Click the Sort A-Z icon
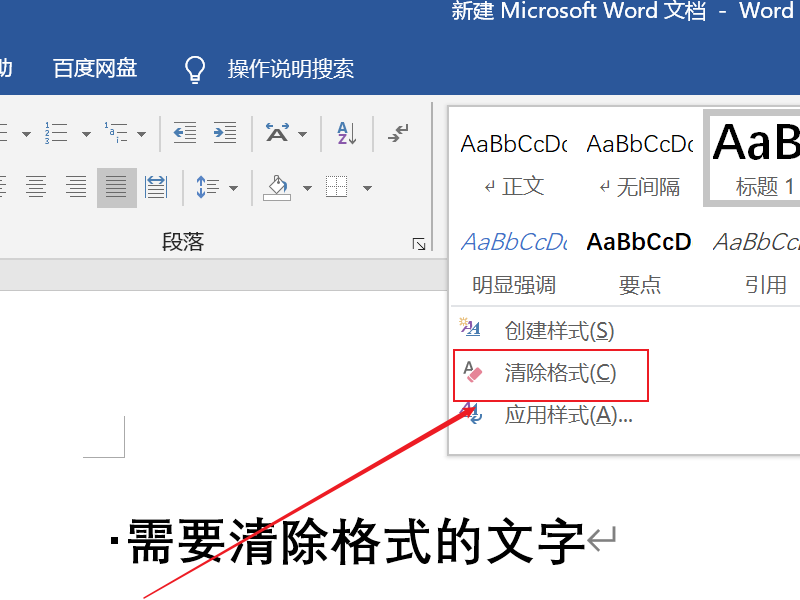800x600 pixels. coord(345,132)
